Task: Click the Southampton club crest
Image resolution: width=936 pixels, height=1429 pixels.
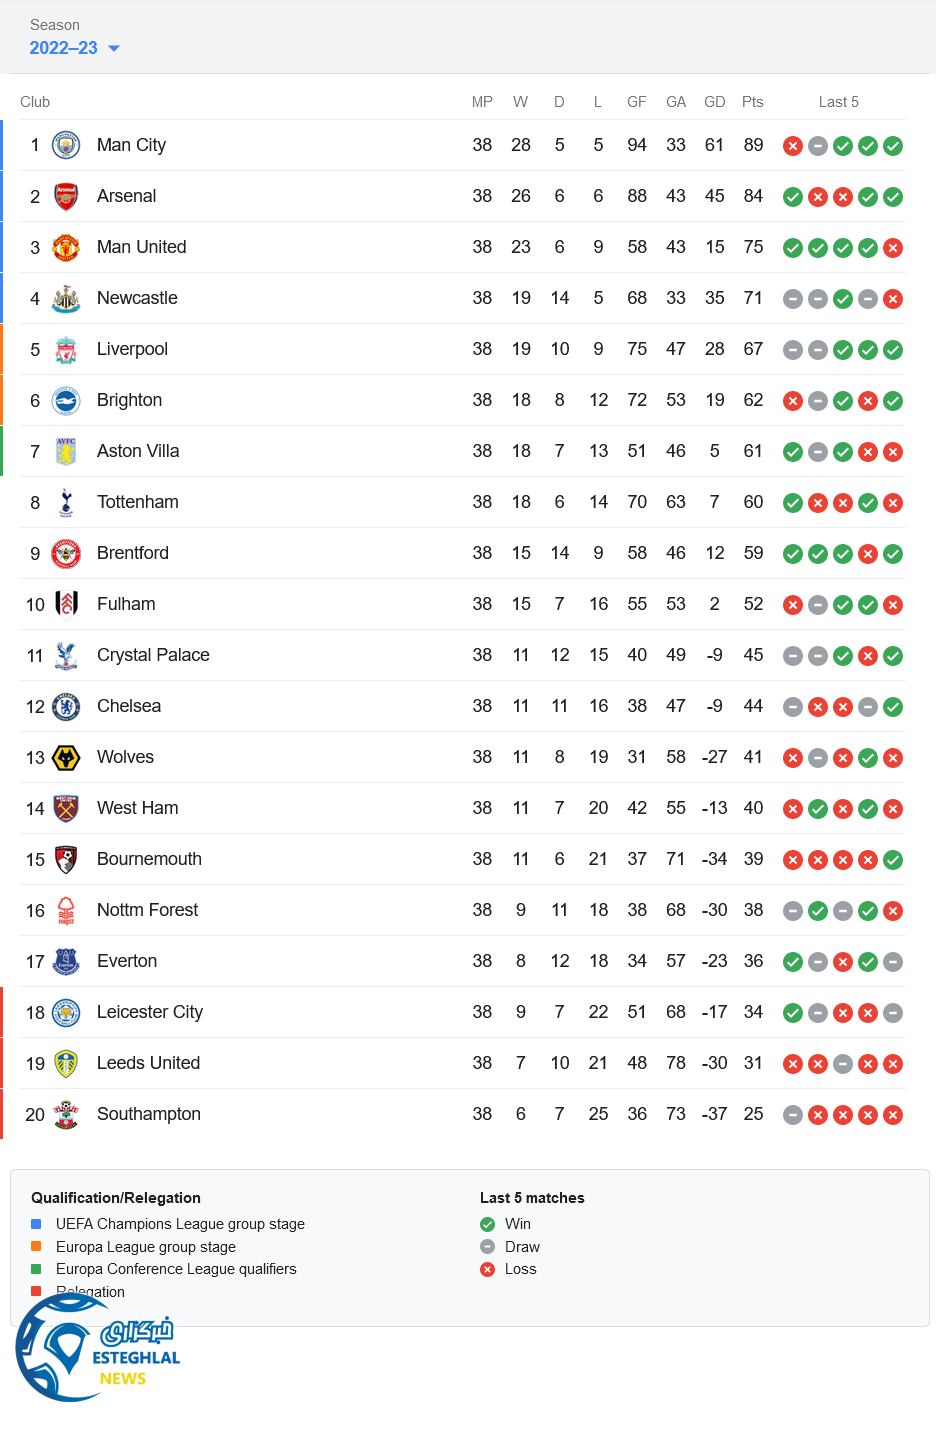Action: [66, 1115]
